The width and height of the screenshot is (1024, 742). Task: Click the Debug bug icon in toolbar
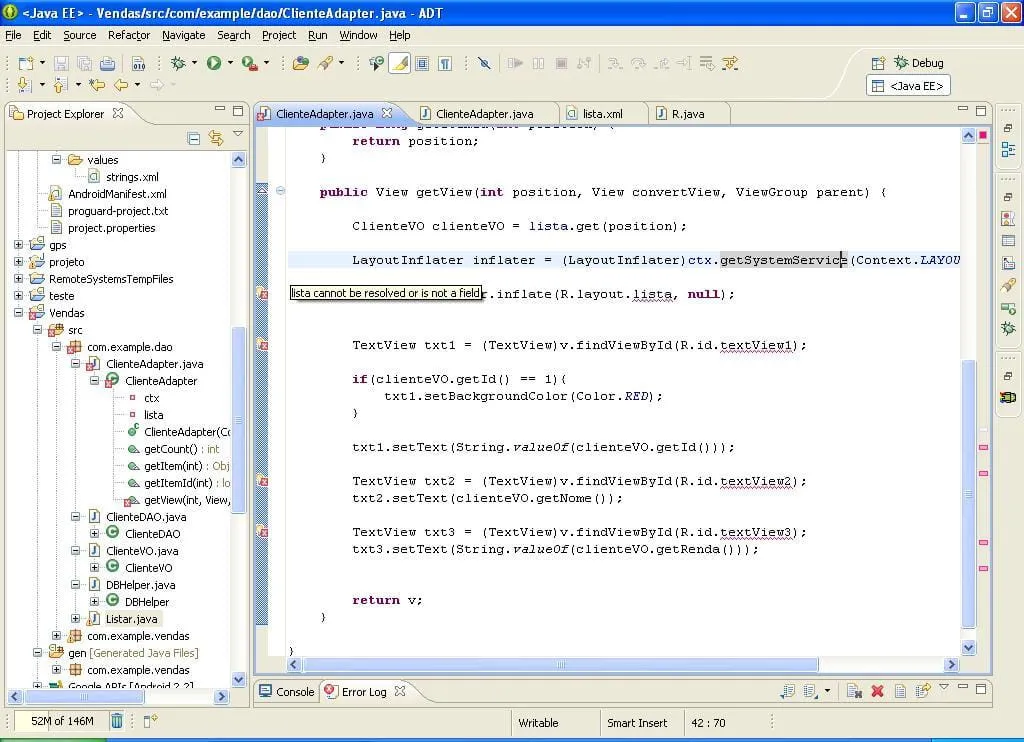point(179,63)
